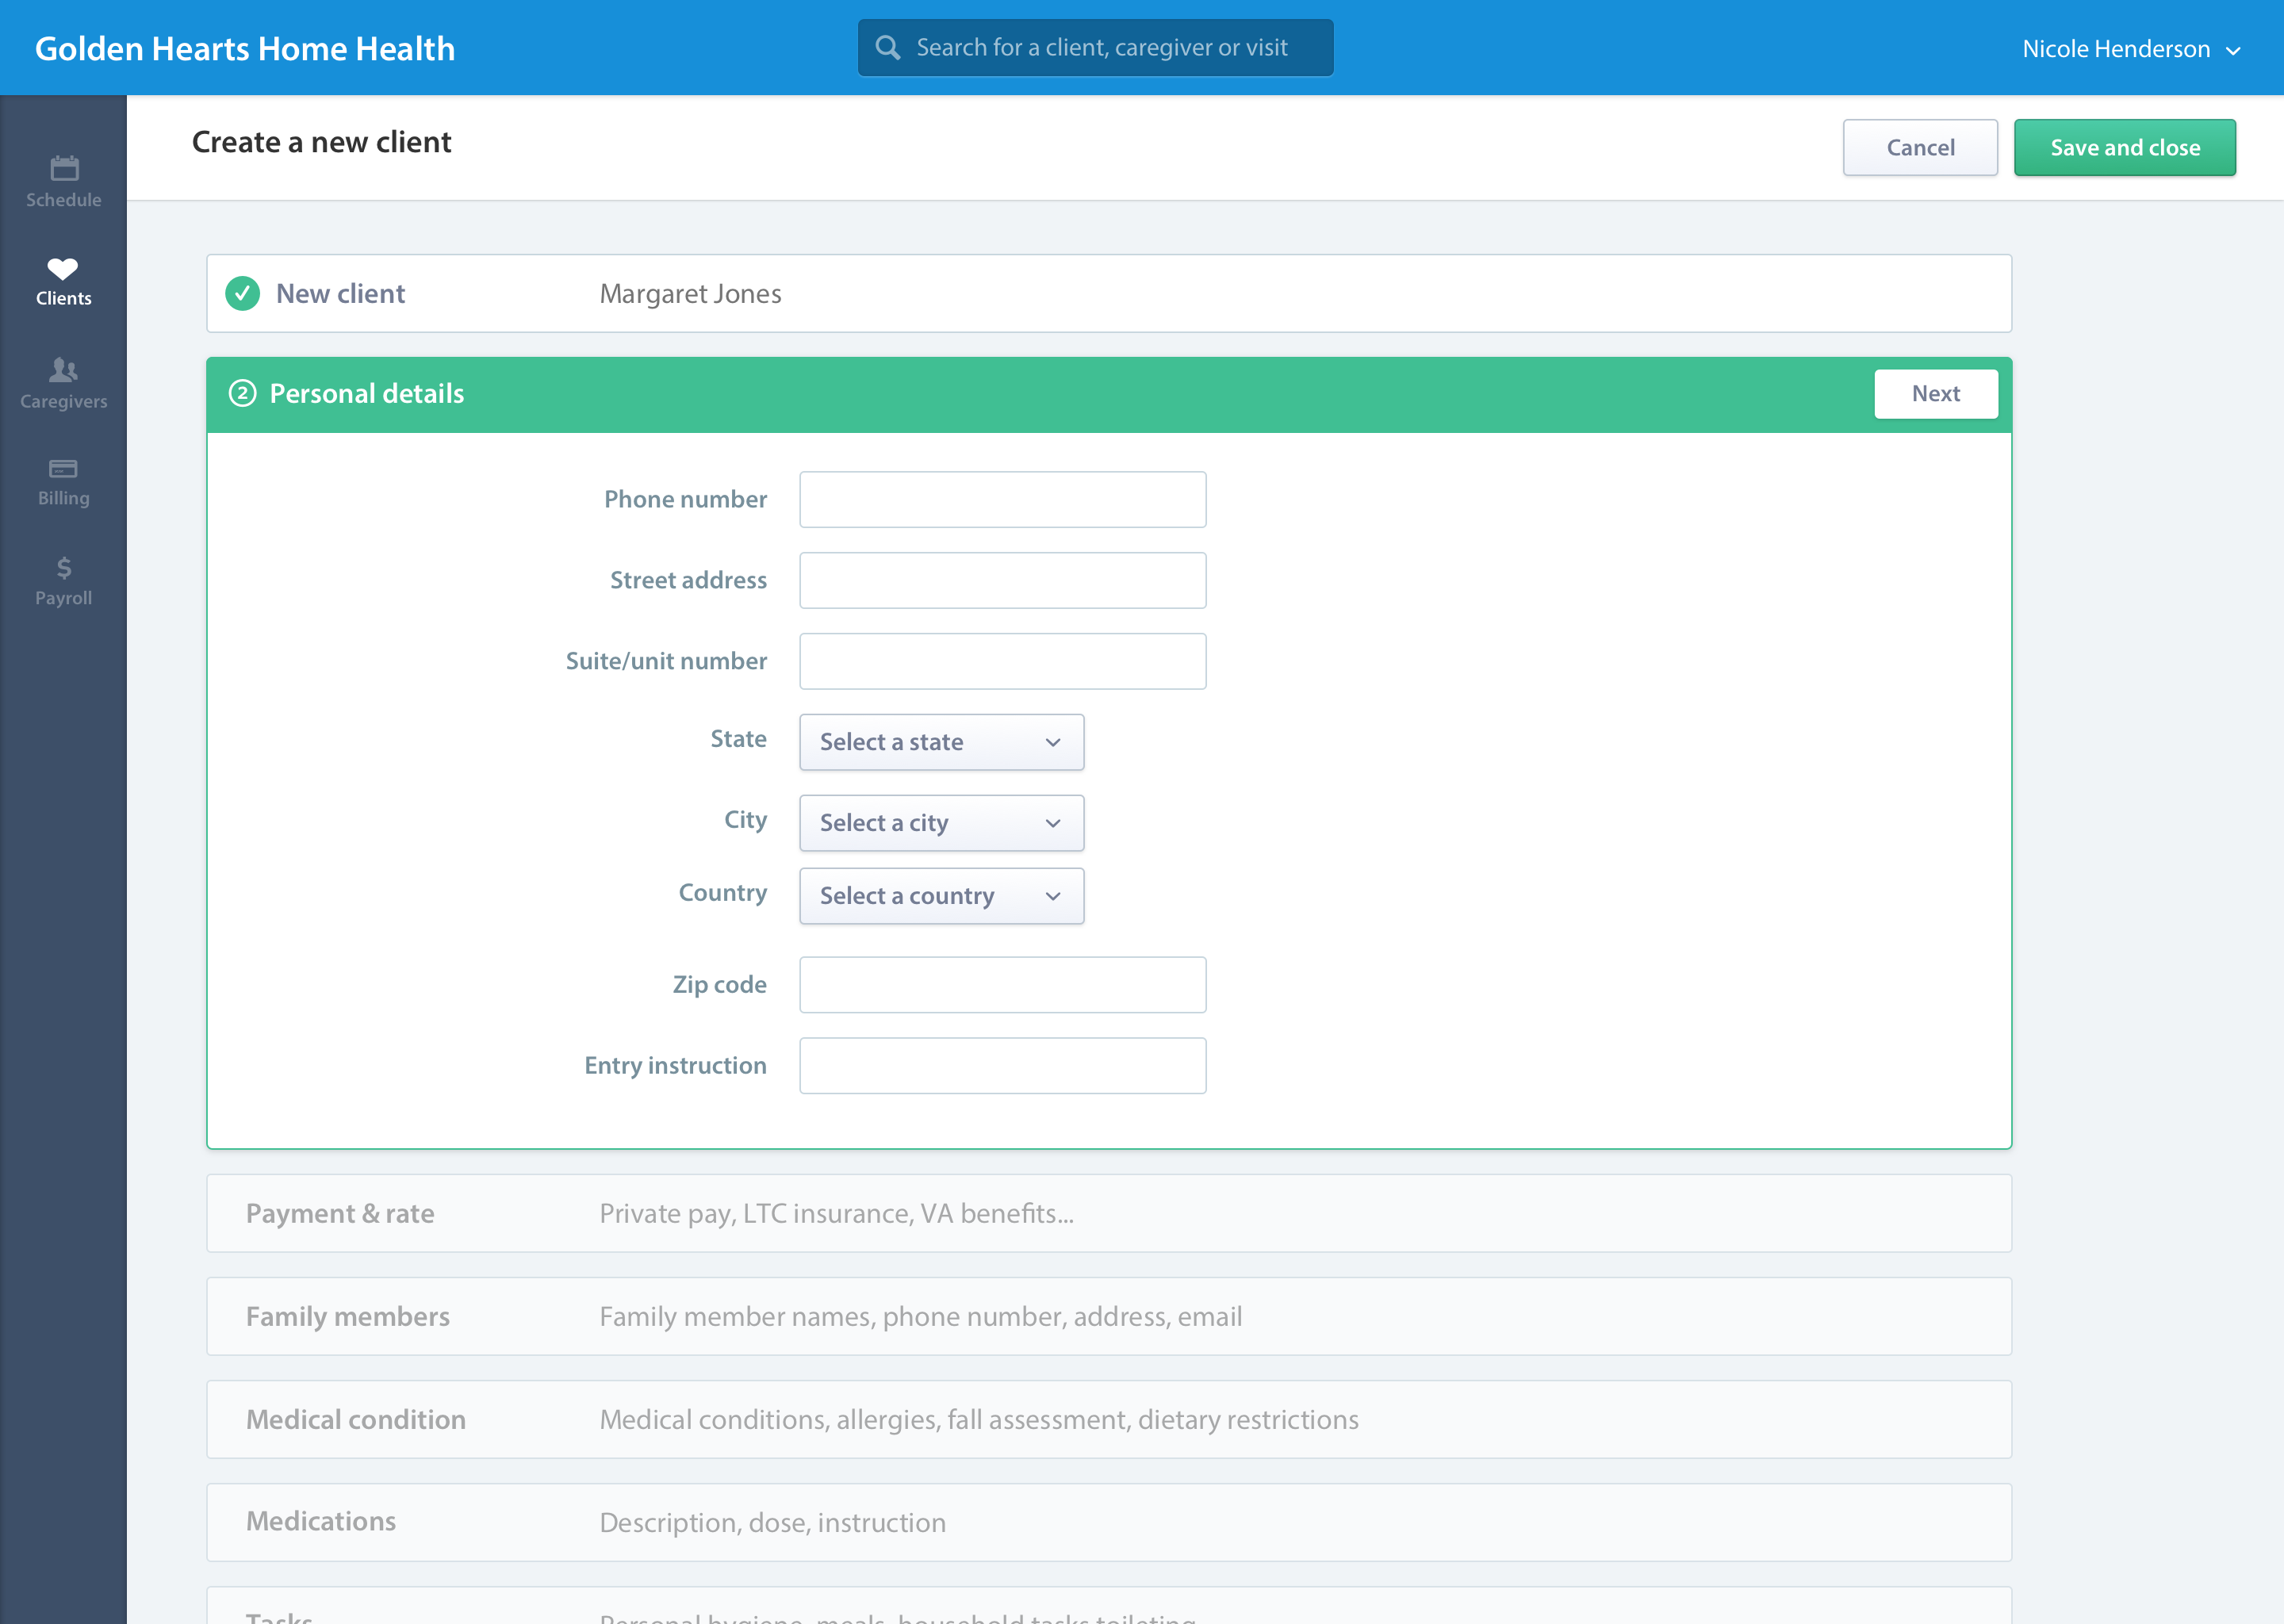Open the Schedule calendar icon
Screen dimensions: 2284x1624
tap(64, 168)
